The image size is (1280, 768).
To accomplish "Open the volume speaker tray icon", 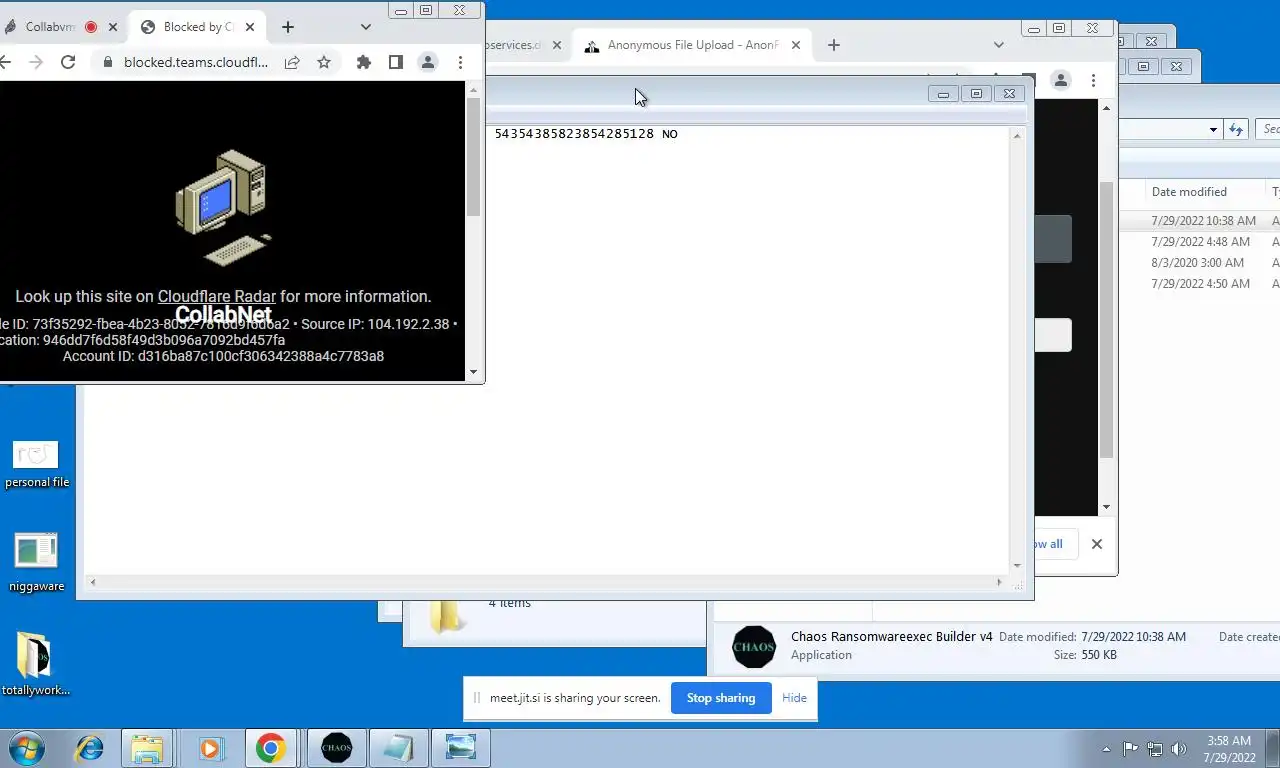I will tap(1179, 748).
